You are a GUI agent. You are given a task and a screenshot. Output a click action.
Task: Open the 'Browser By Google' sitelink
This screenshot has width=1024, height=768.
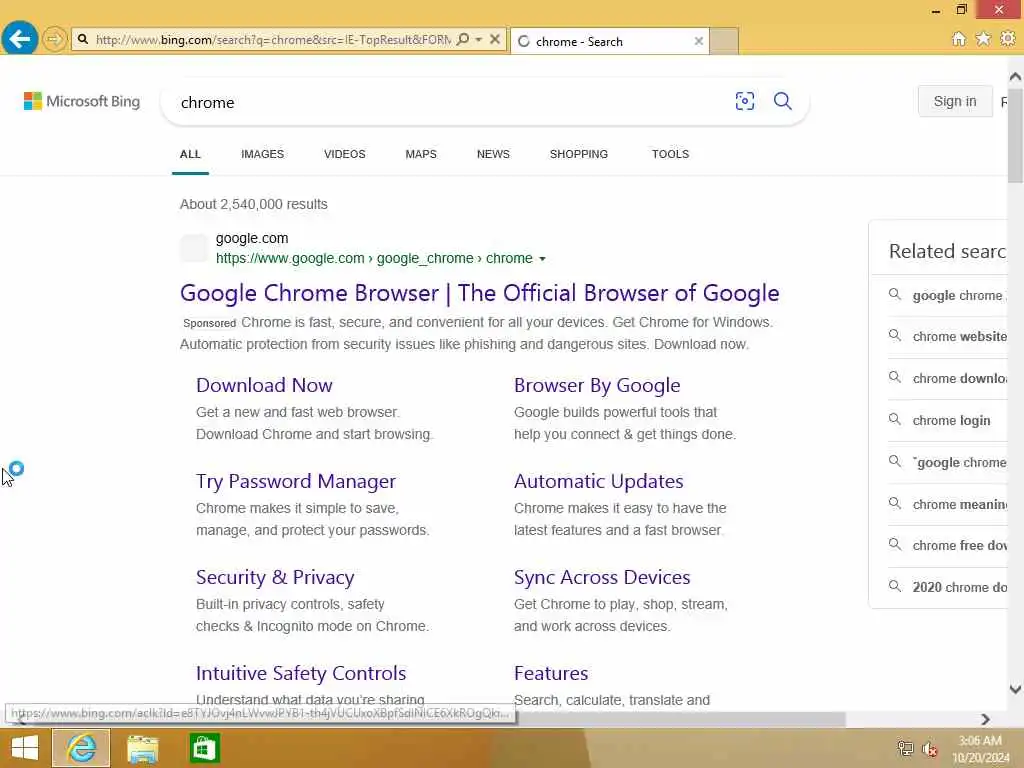(x=597, y=385)
